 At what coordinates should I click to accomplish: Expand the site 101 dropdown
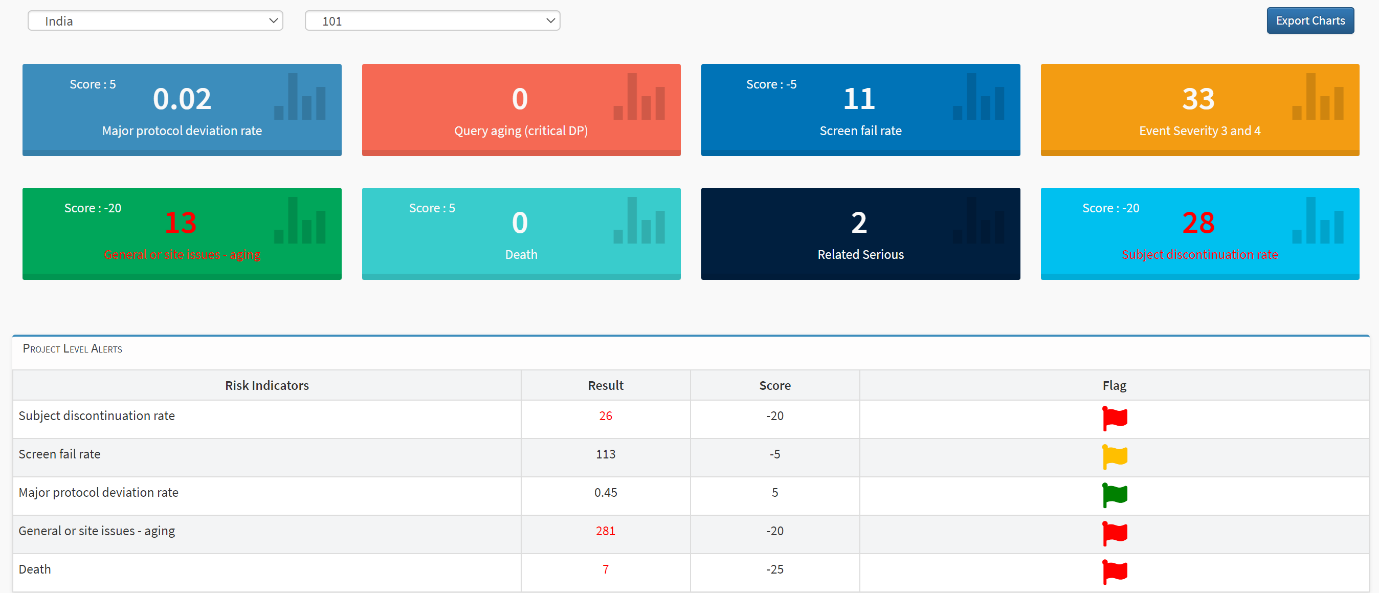[432, 20]
